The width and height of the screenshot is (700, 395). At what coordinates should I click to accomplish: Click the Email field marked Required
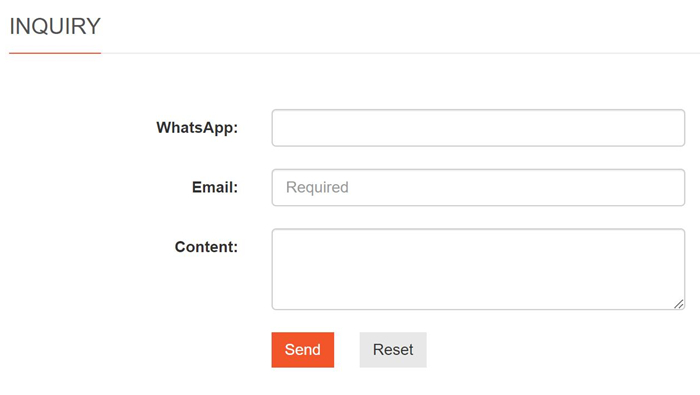(478, 187)
